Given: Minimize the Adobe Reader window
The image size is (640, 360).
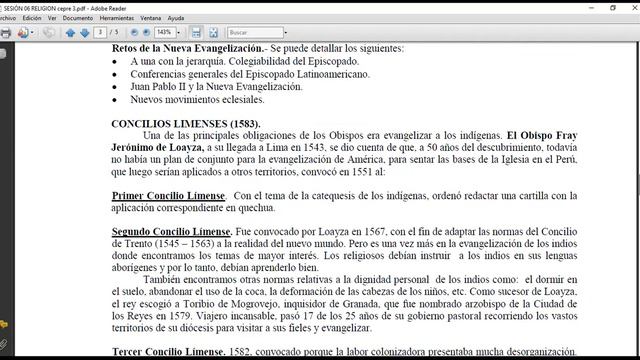Looking at the screenshot, I should click(x=591, y=8).
